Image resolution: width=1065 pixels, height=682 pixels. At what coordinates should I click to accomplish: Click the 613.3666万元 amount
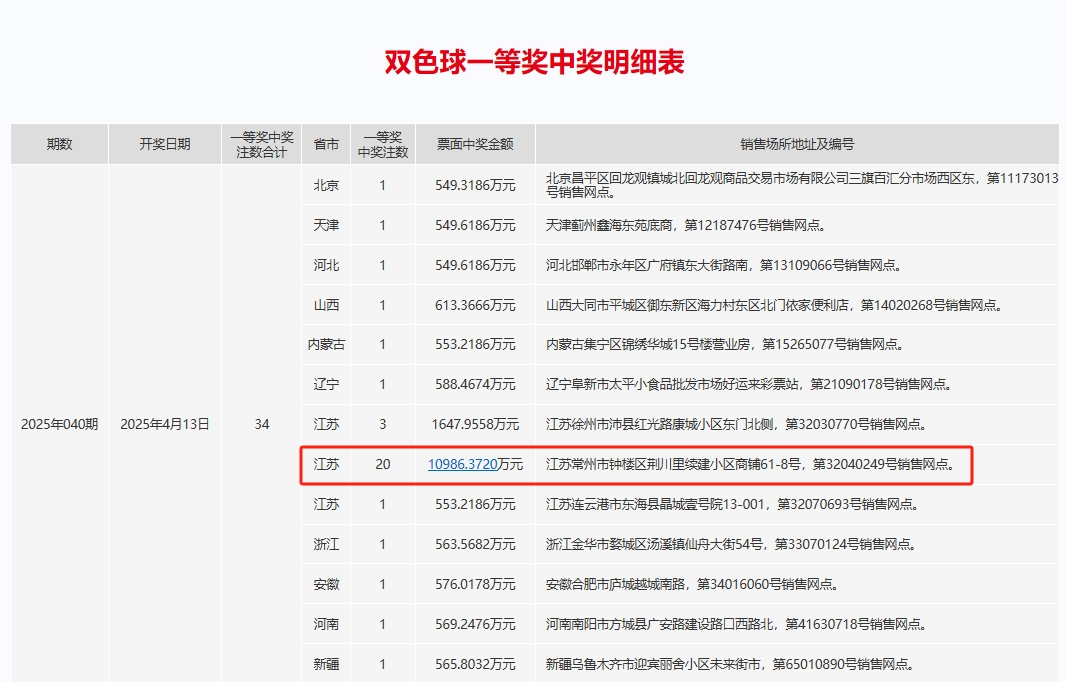[x=475, y=305]
